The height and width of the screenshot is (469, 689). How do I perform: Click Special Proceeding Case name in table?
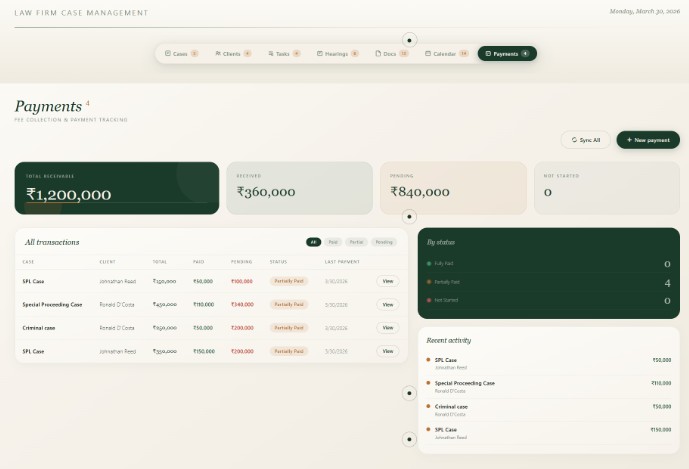pos(52,305)
